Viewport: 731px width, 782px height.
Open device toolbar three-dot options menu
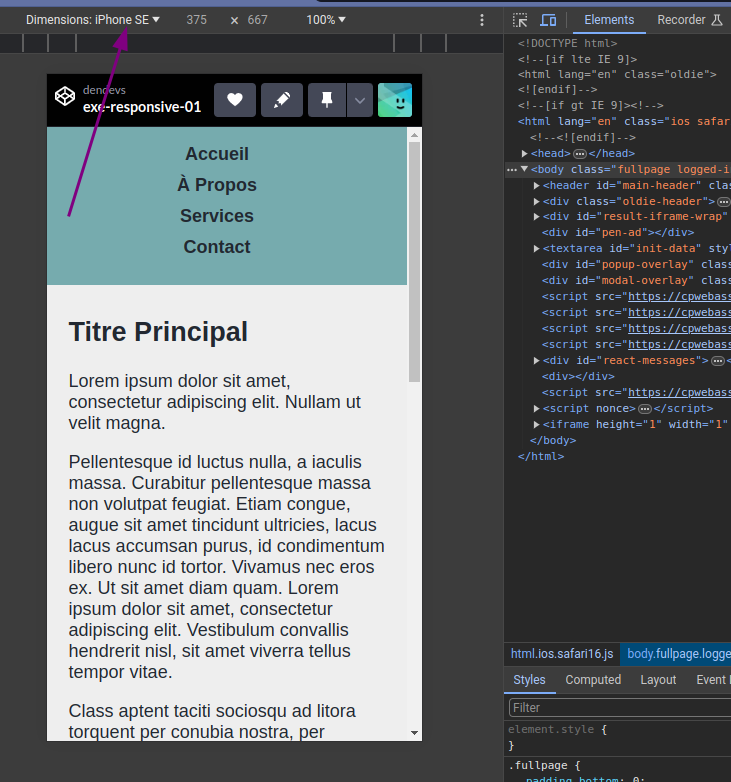click(482, 20)
